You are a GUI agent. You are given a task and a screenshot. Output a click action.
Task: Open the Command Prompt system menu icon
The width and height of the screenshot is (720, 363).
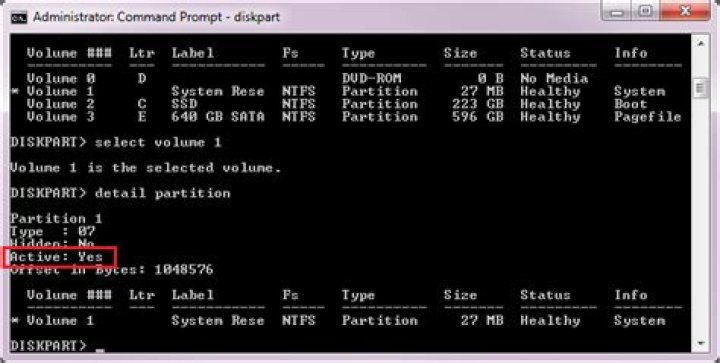(x=19, y=17)
